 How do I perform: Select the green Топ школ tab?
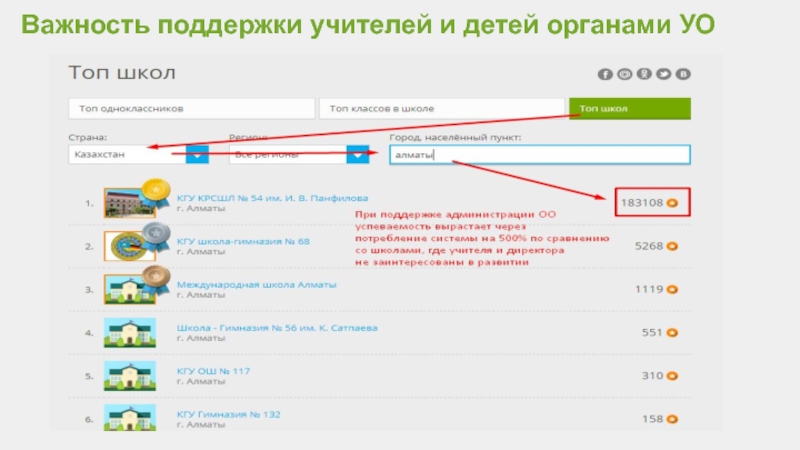coord(630,109)
